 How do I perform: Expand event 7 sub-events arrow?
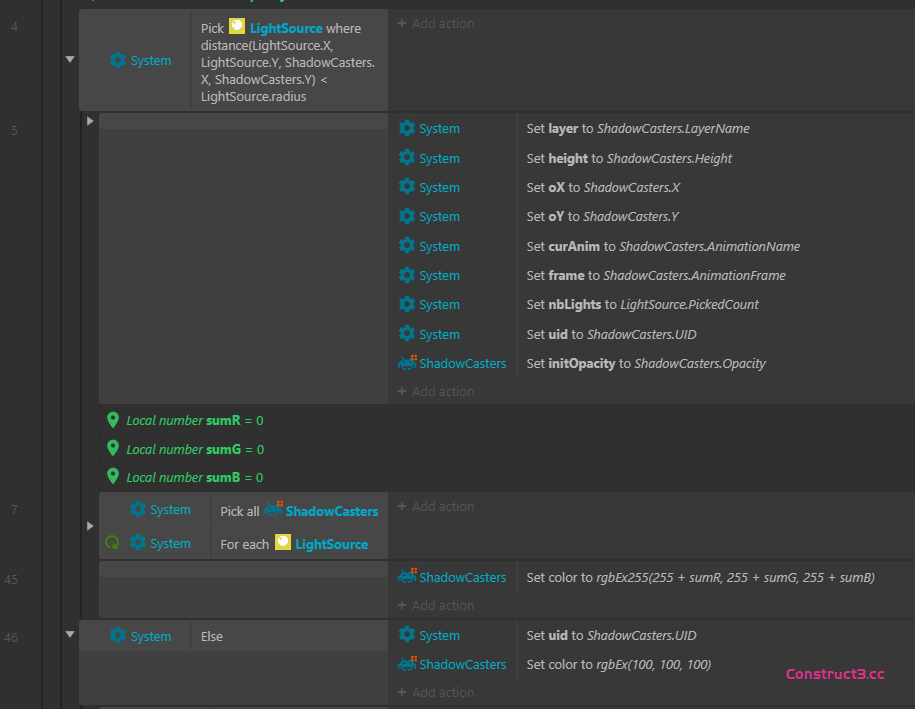90,526
